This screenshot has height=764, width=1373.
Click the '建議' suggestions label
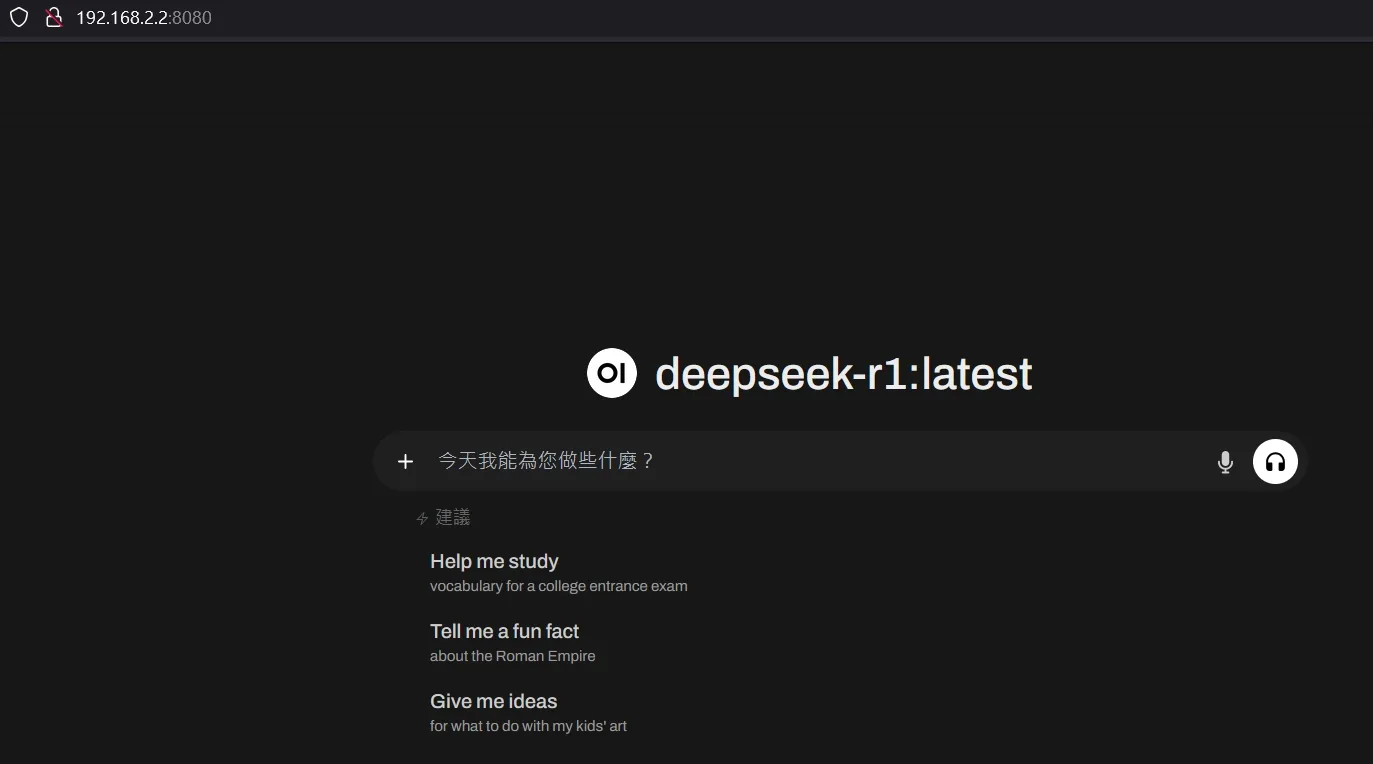coord(453,517)
